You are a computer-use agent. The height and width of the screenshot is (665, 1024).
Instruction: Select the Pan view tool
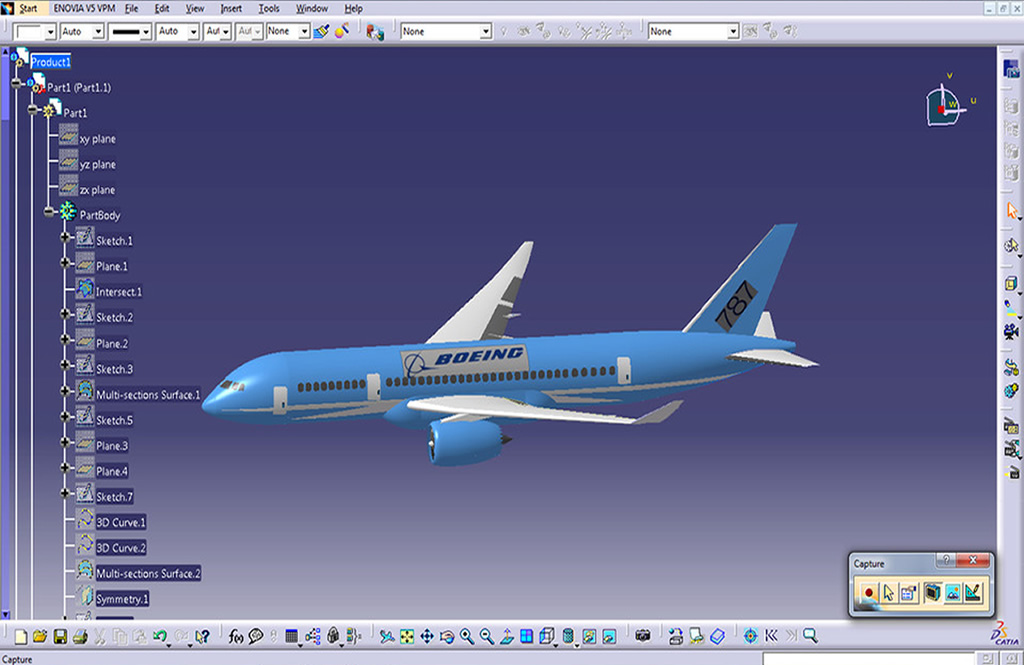point(427,636)
